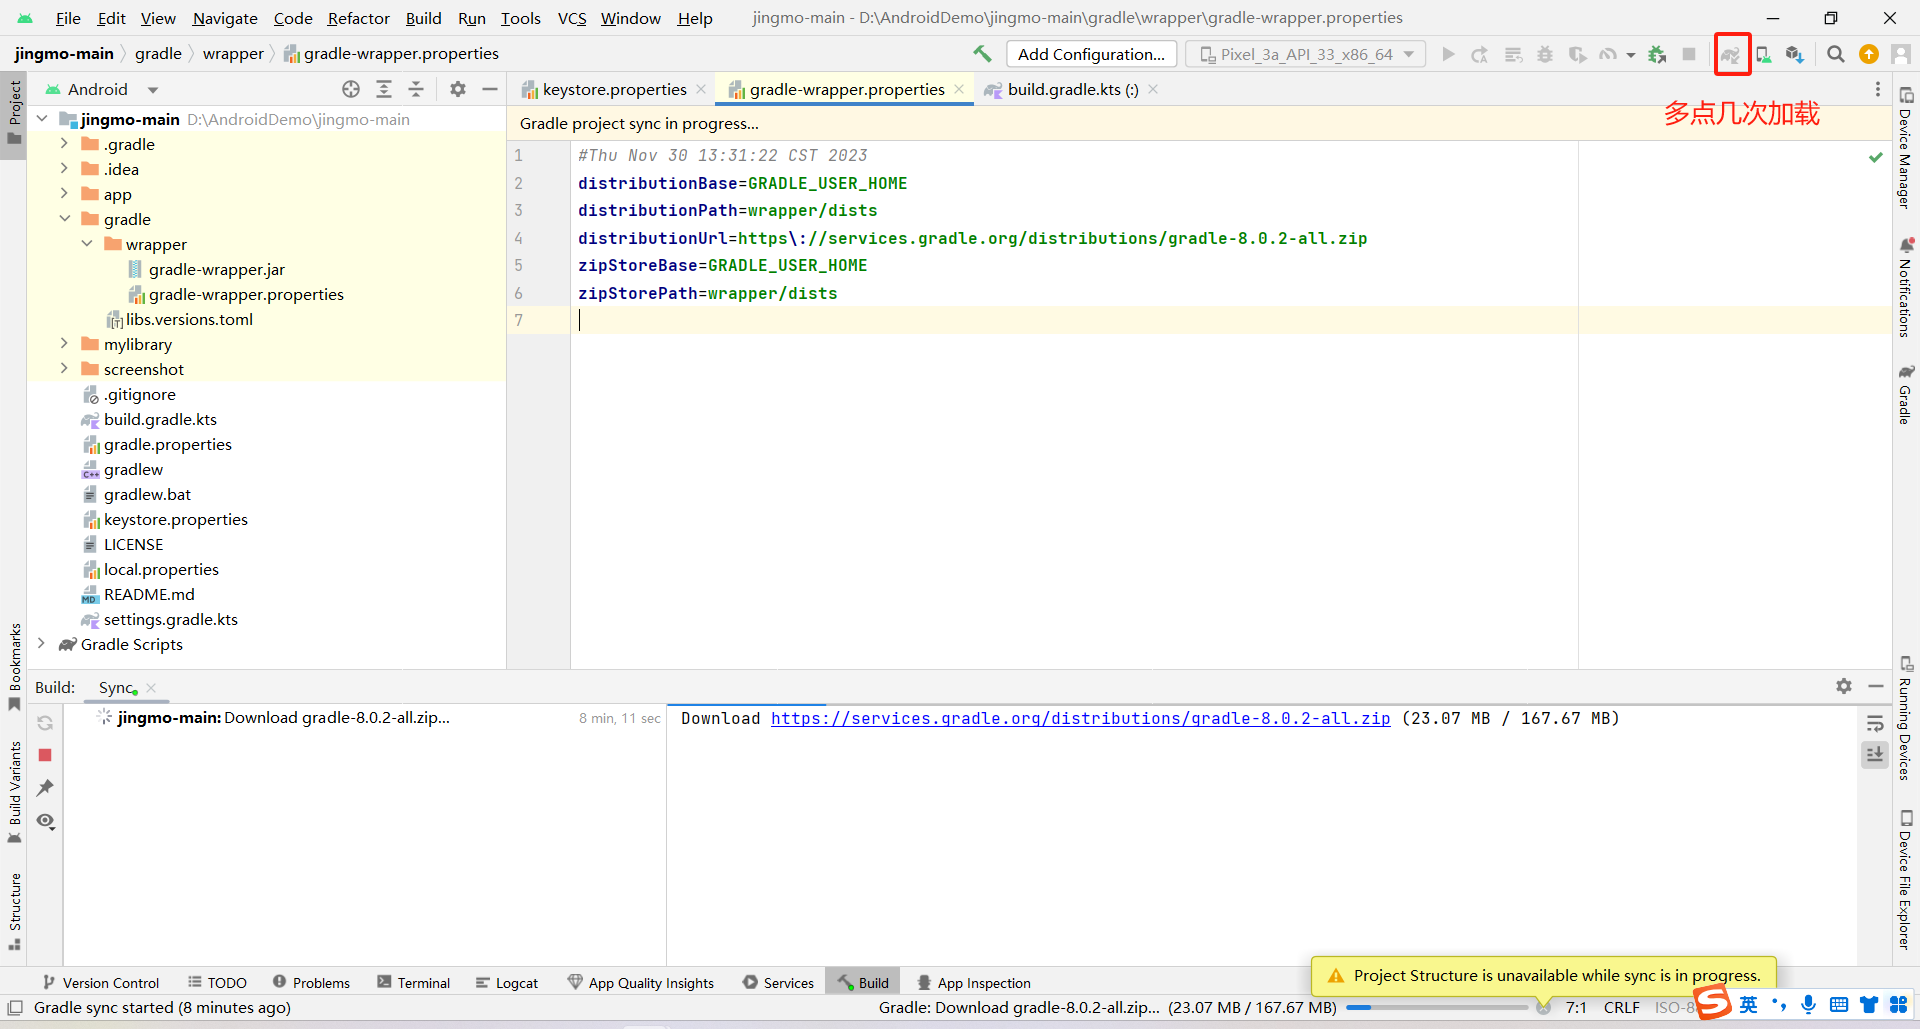Viewport: 1920px width, 1029px height.
Task: Toggle the Structure side tool window
Action: point(14,911)
